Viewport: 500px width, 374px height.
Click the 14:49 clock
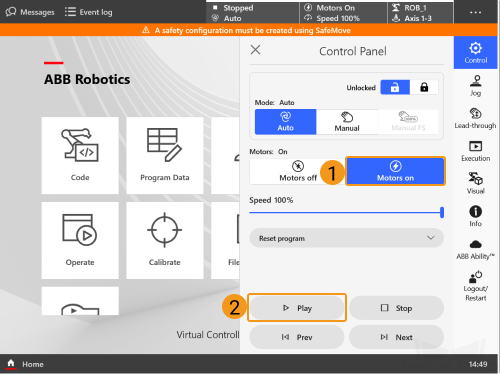(478, 364)
